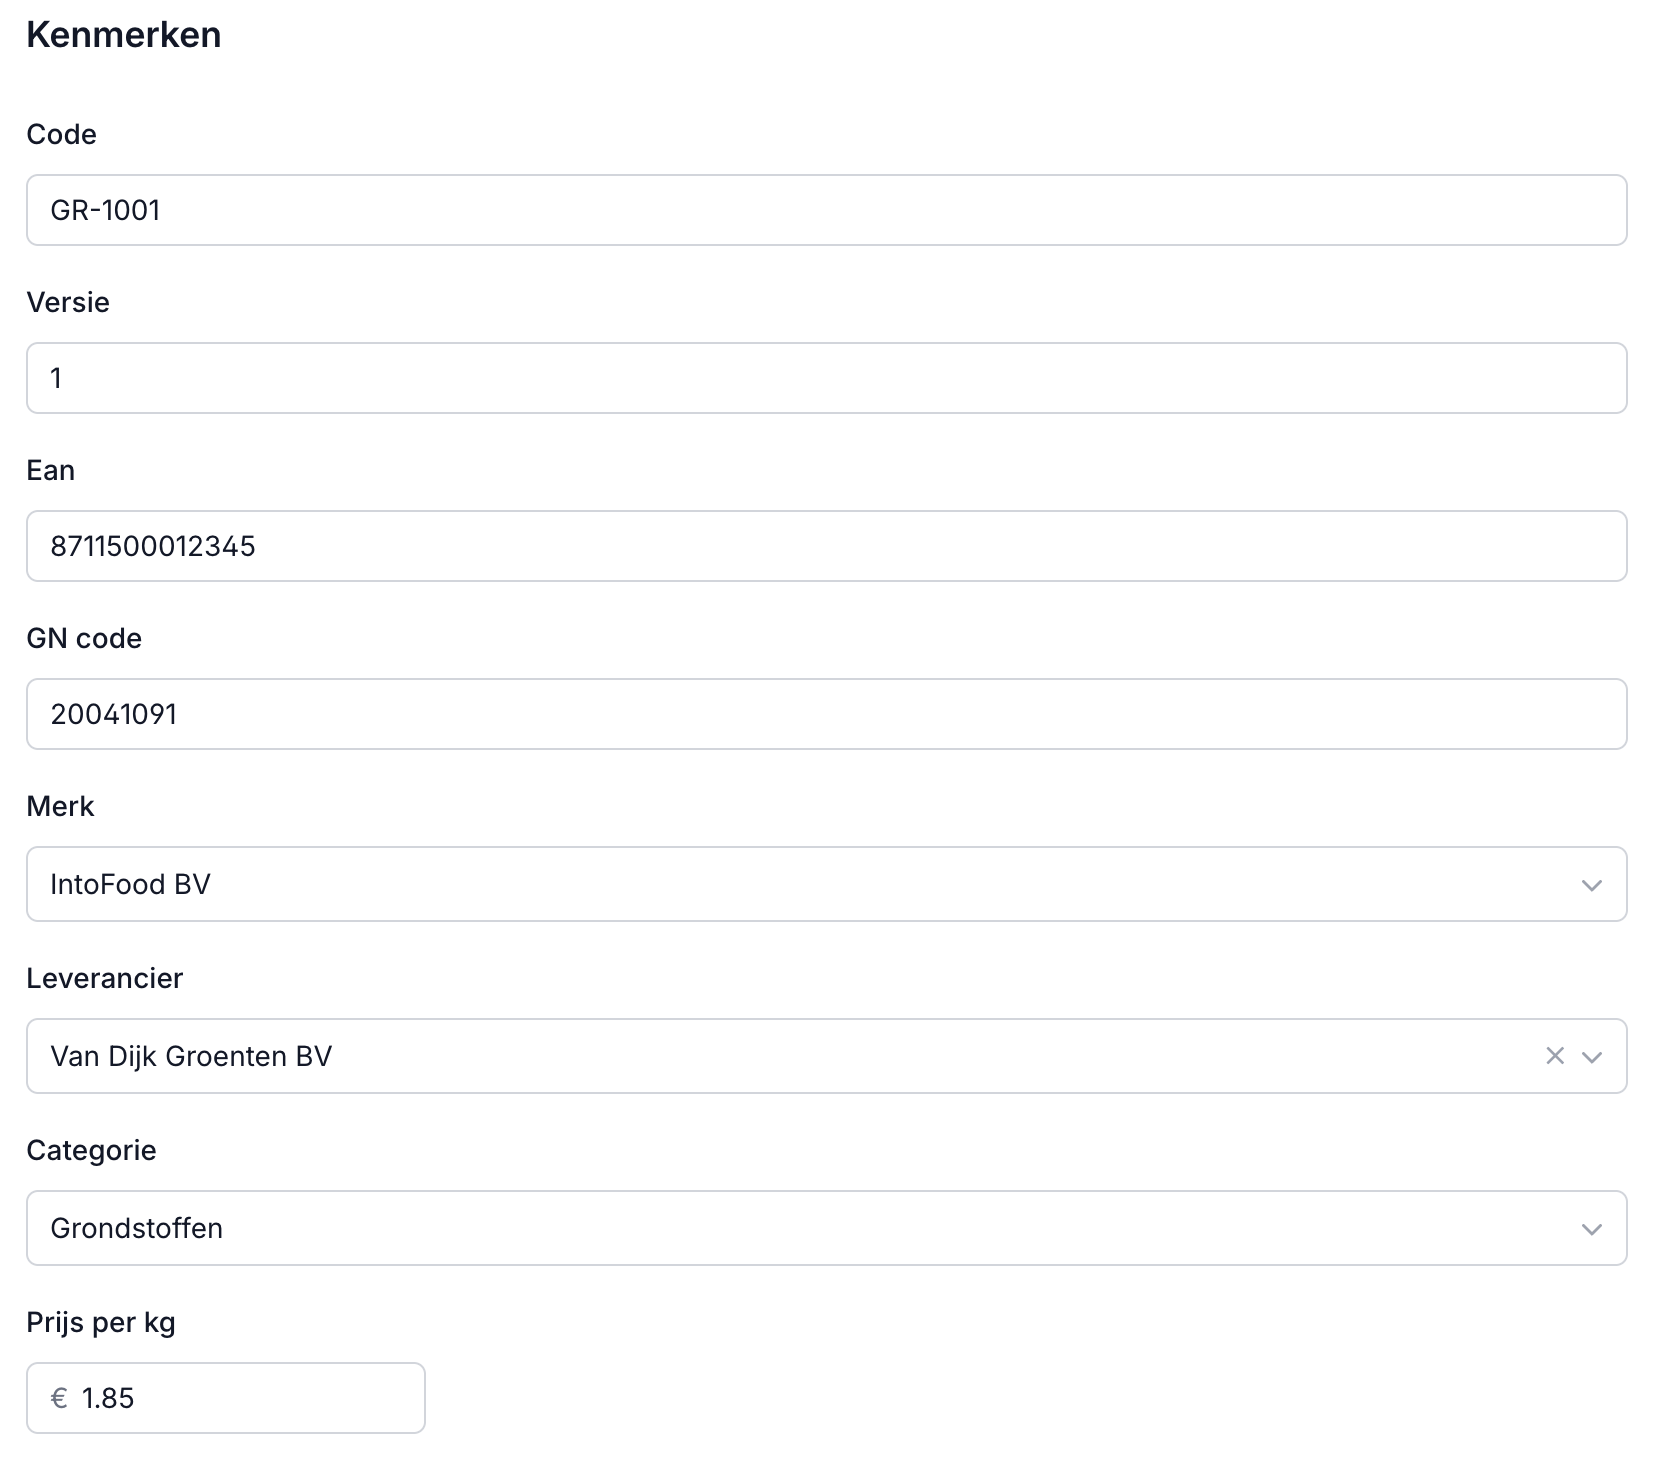Click the Categorie field label
The image size is (1662, 1458).
click(x=91, y=1150)
